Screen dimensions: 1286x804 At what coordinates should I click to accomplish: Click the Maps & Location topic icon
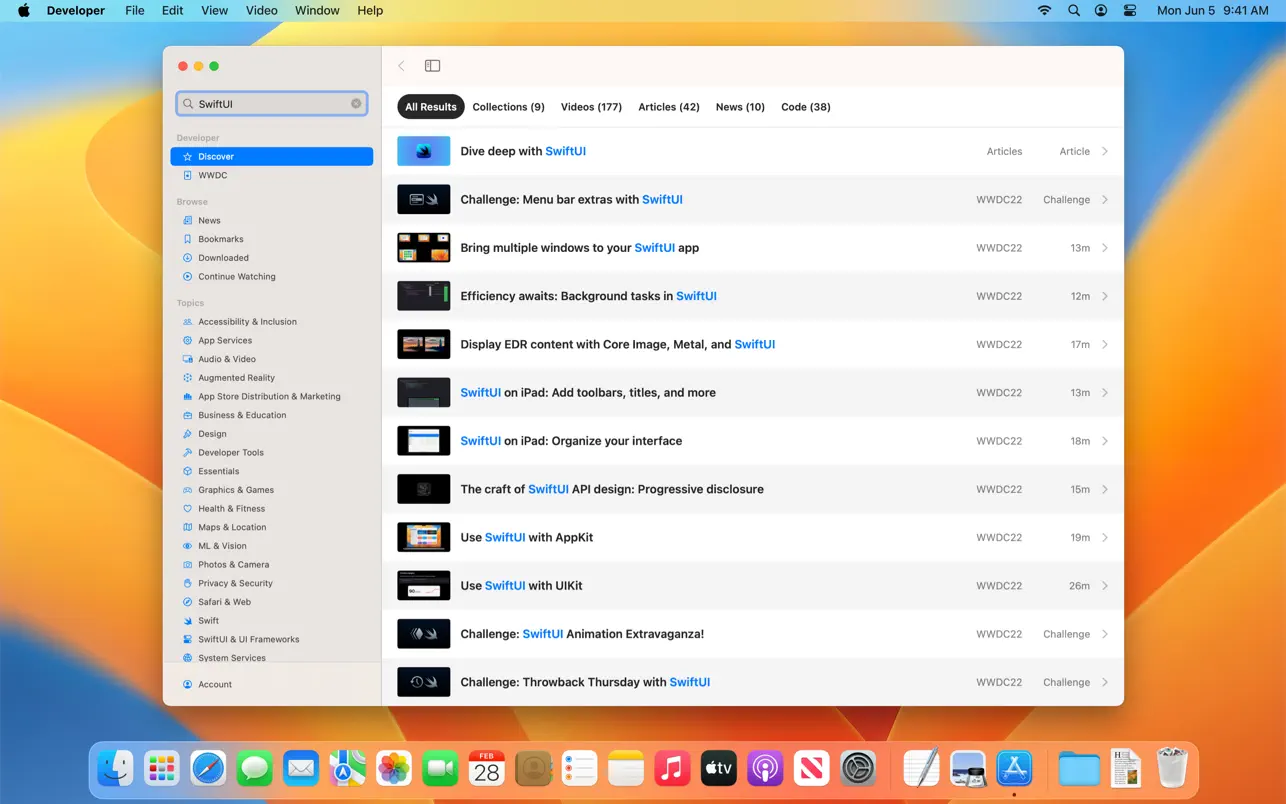tap(187, 527)
